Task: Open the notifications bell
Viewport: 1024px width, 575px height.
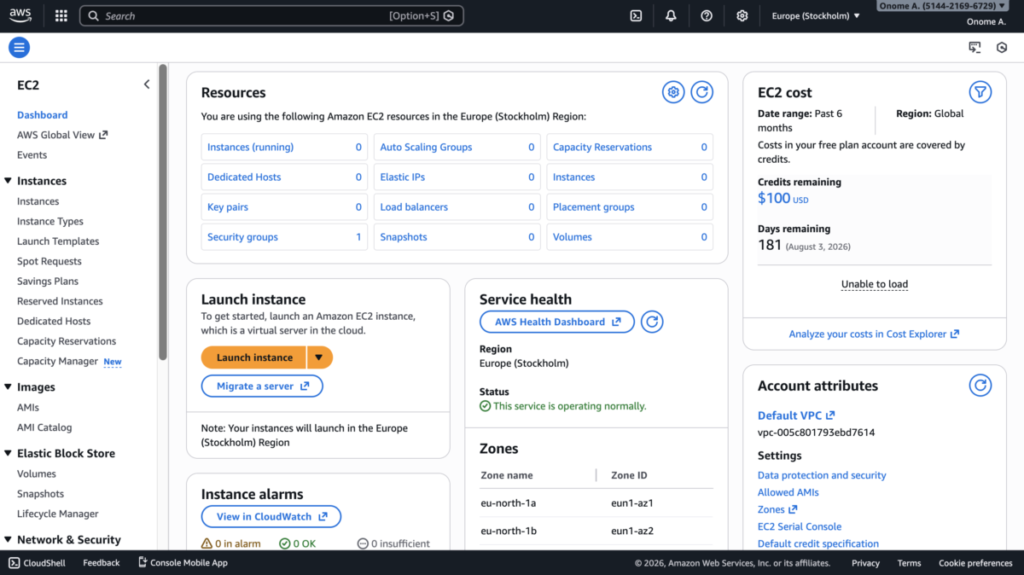Action: (671, 16)
